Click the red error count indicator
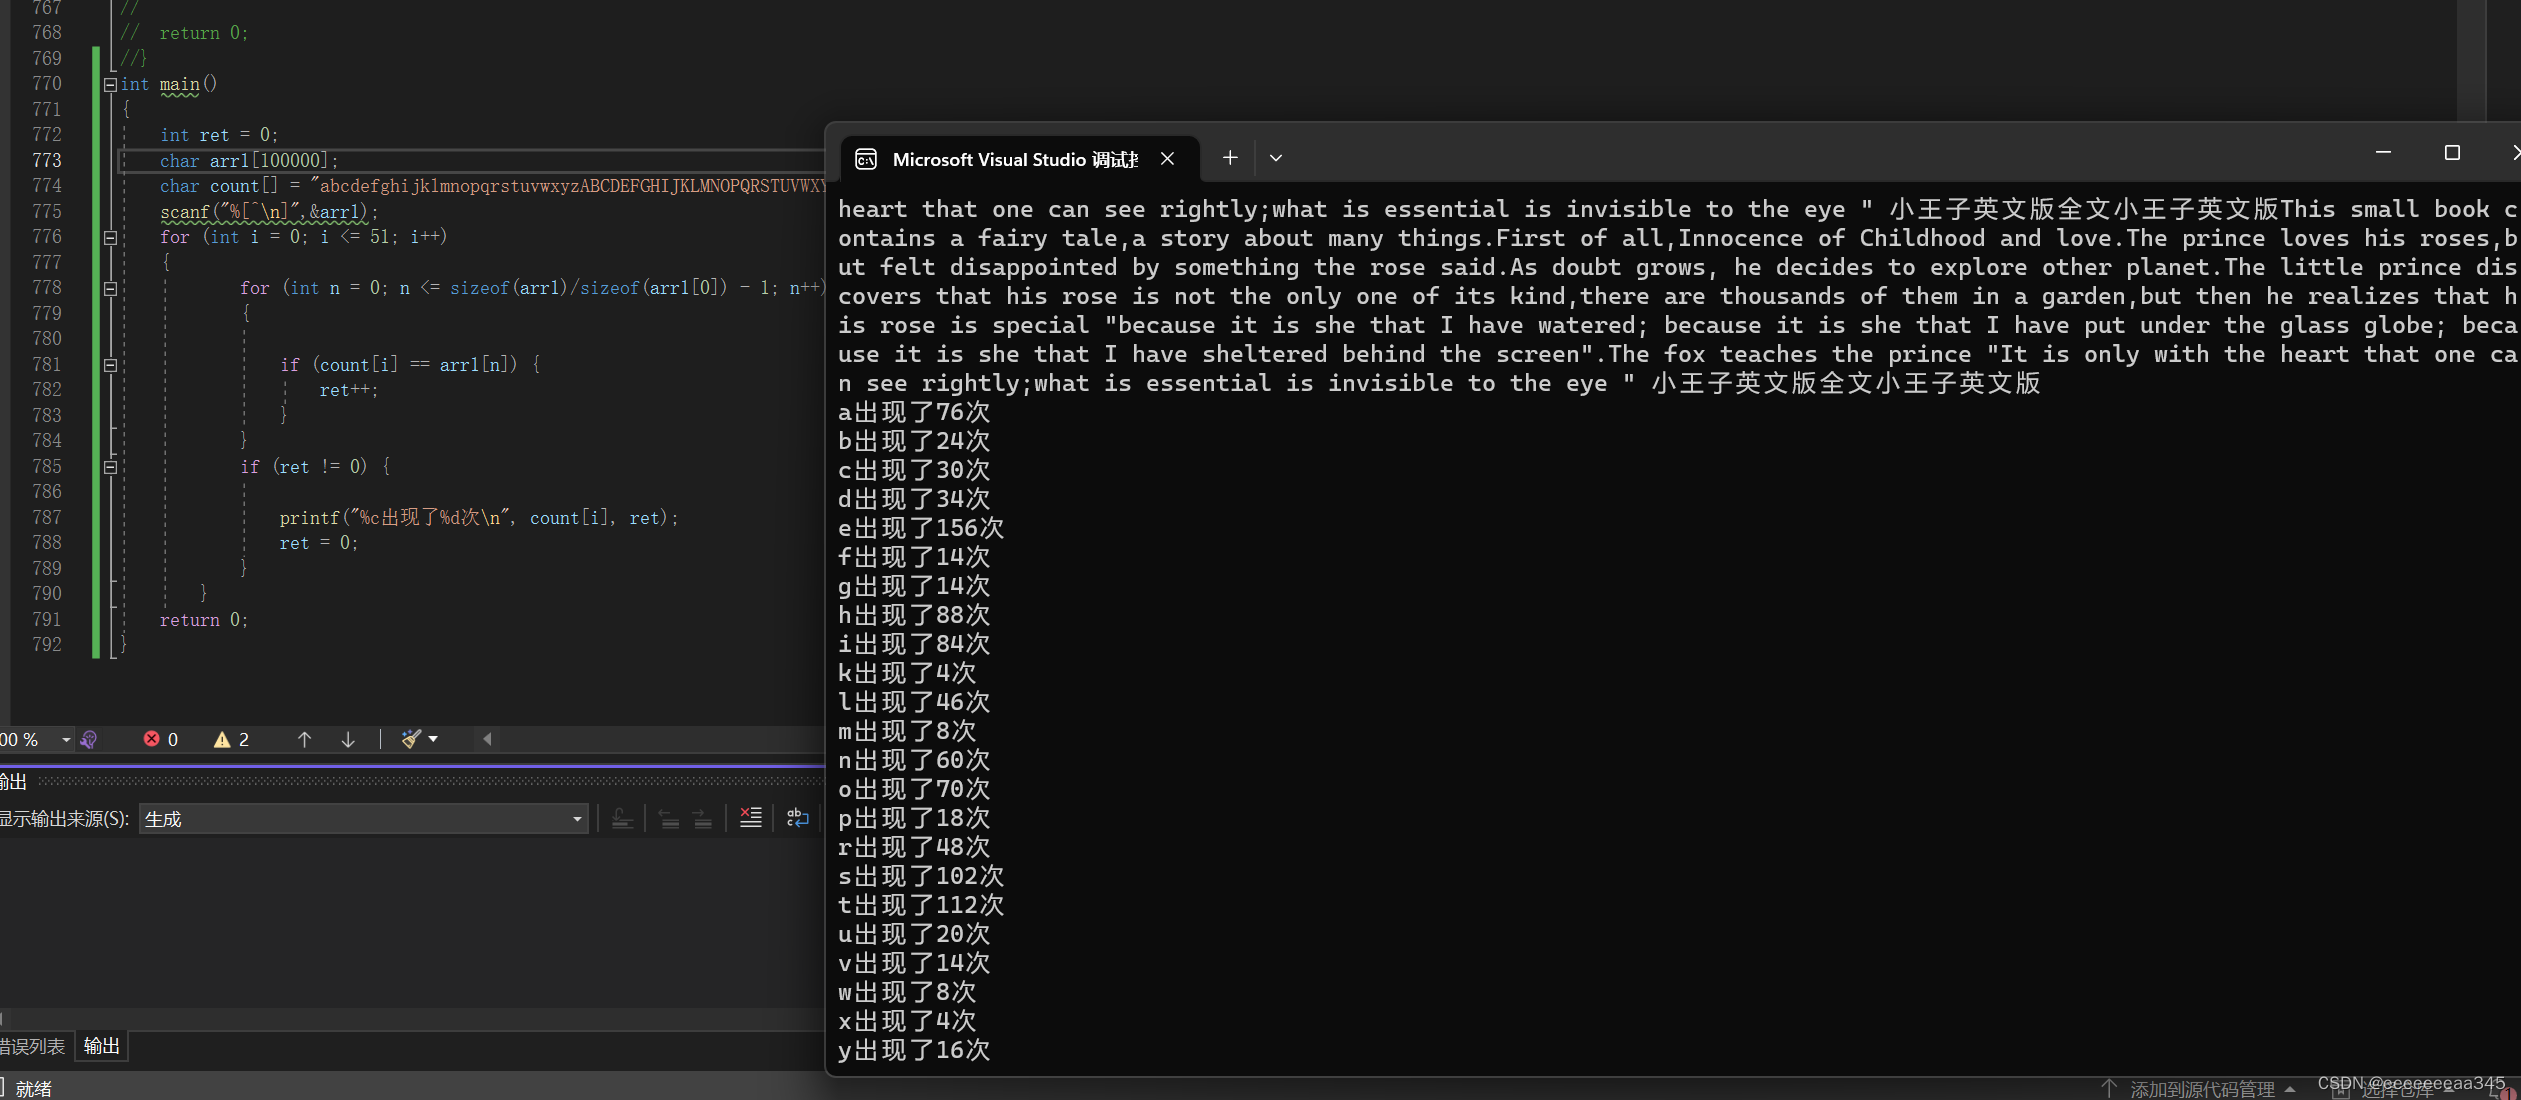 coord(161,739)
